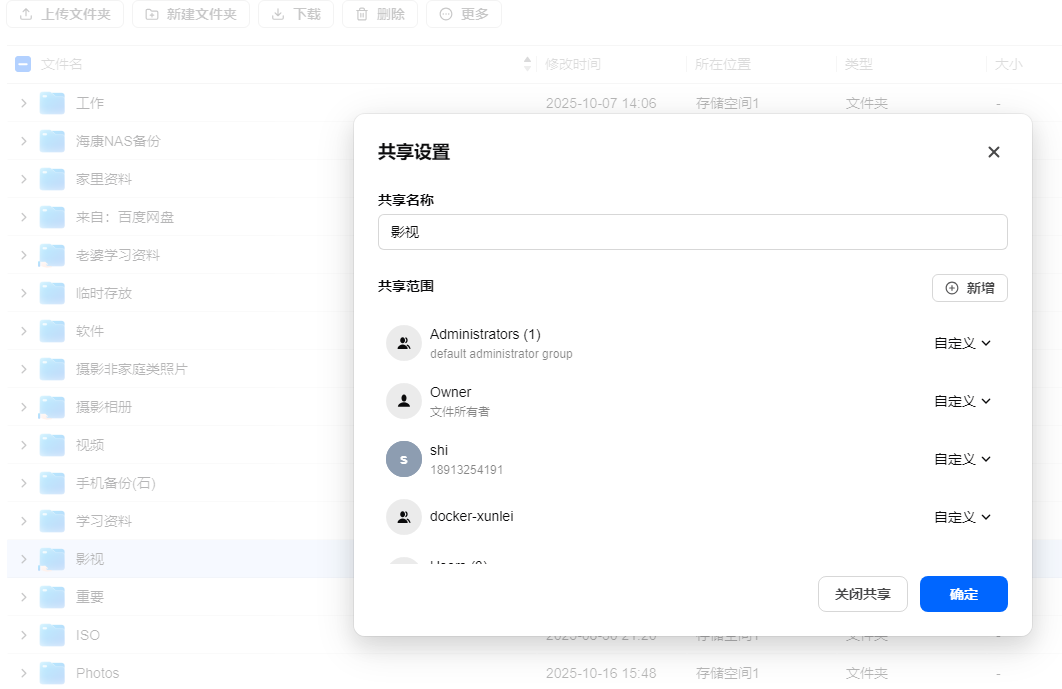This screenshot has height=689, width=1062.
Task: Click the shi user avatar
Action: 404,459
